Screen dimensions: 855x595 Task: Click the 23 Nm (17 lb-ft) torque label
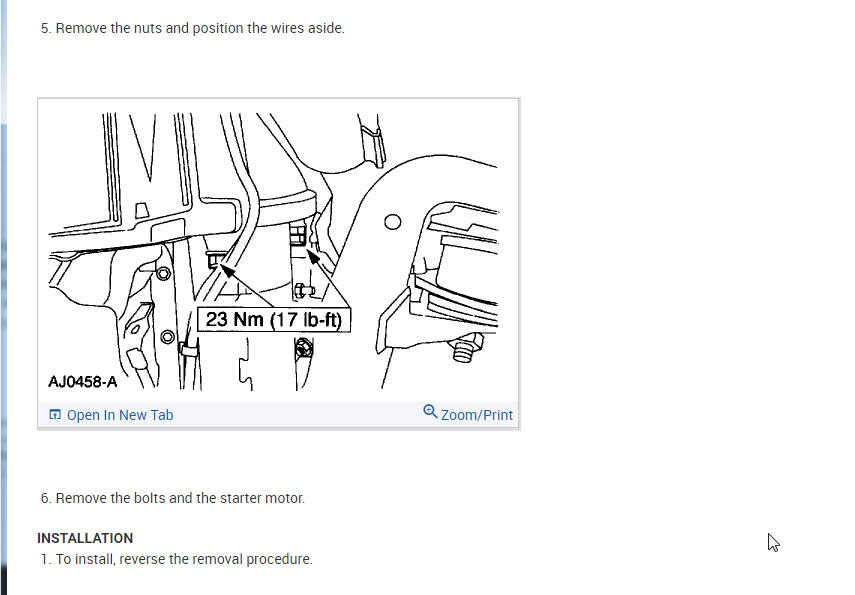pyautogui.click(x=274, y=320)
